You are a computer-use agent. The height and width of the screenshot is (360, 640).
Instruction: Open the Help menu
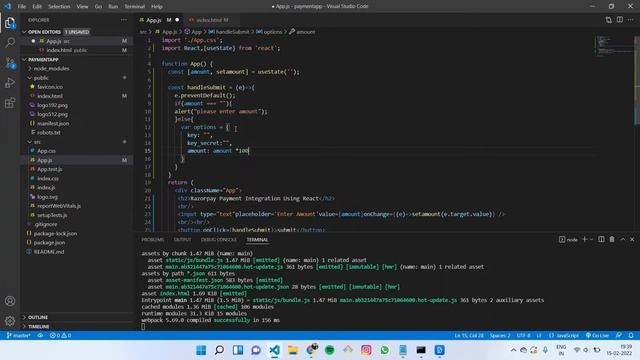coord(157,6)
